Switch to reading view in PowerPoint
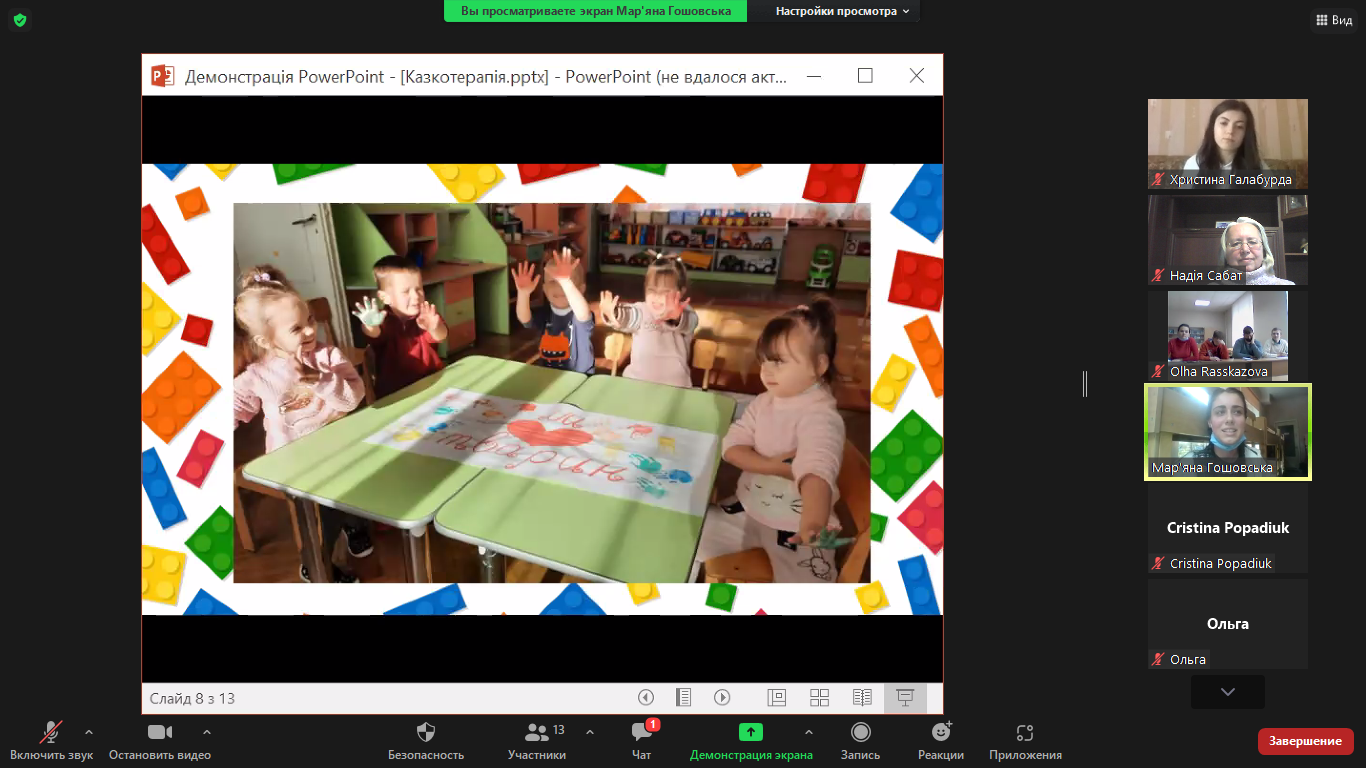 pos(862,698)
